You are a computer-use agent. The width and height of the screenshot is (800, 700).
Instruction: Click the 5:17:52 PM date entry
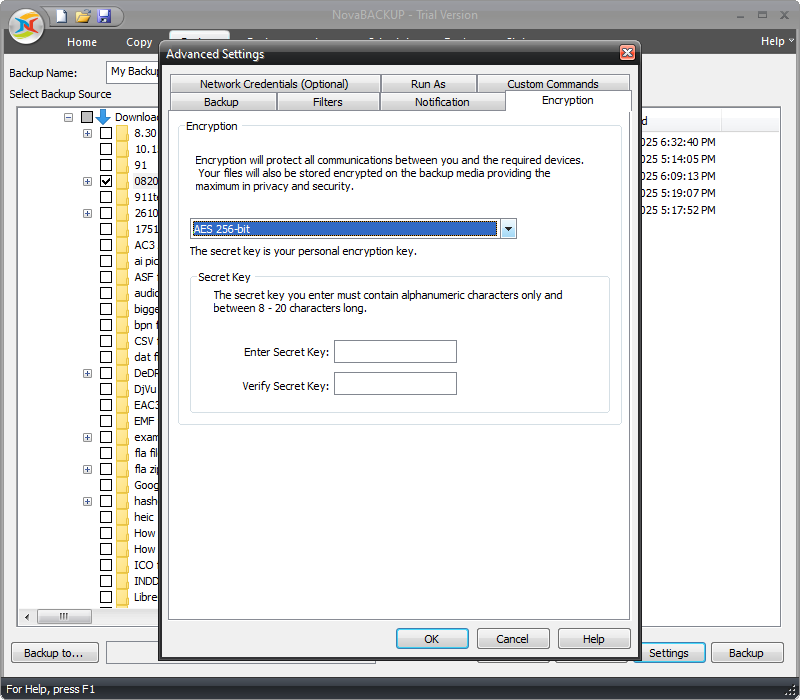click(x=678, y=210)
